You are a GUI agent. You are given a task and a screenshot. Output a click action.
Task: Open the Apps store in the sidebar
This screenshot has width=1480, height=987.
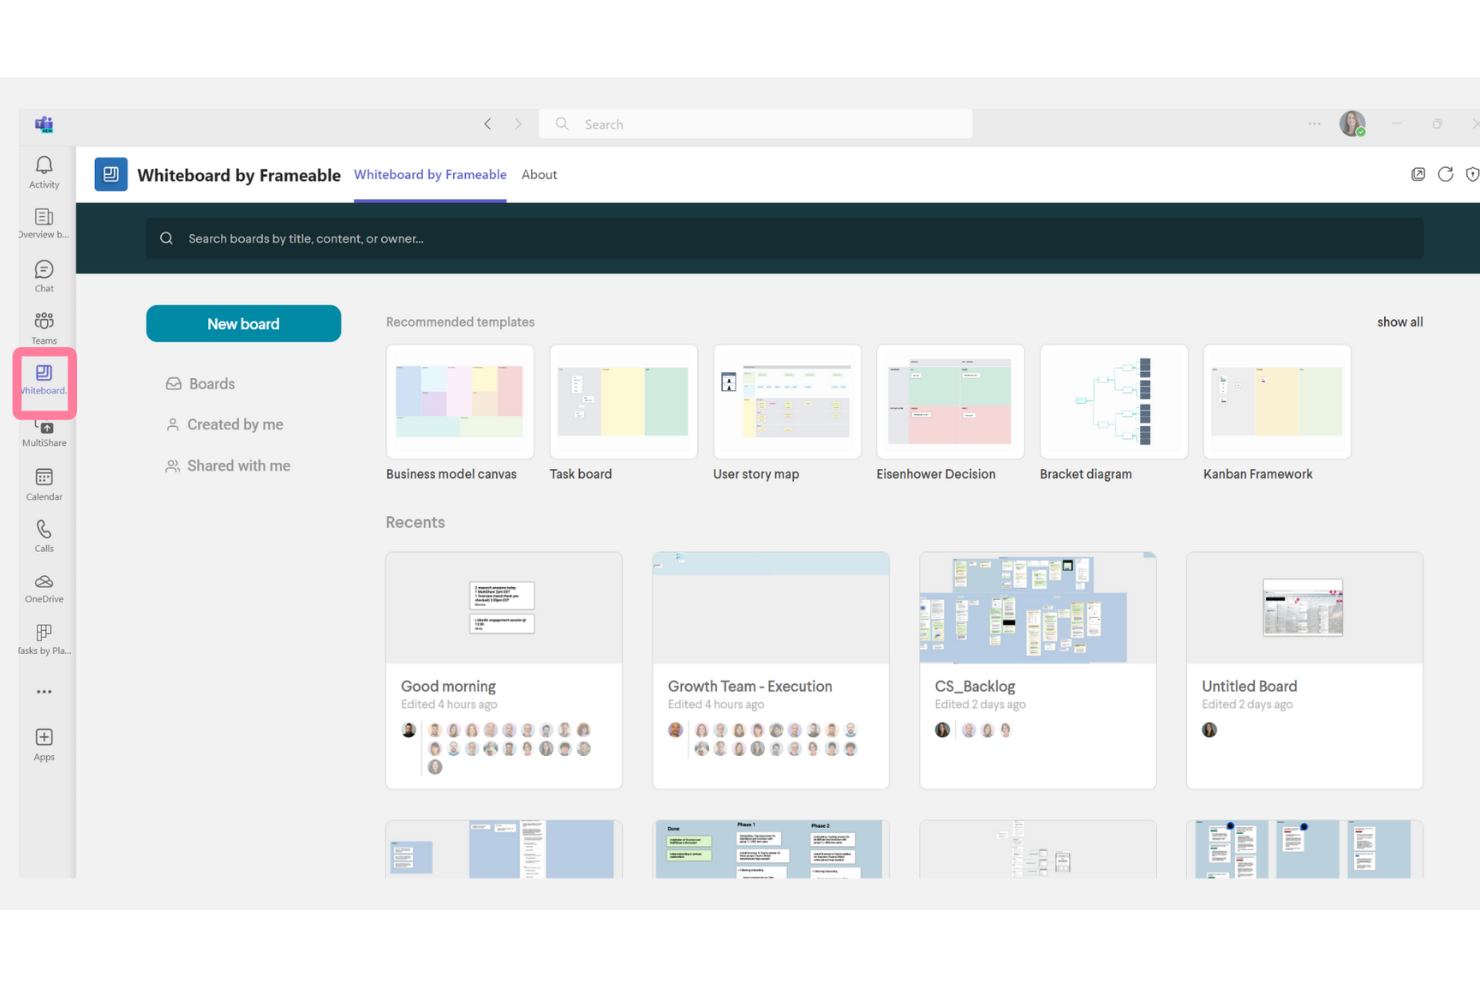tap(44, 744)
